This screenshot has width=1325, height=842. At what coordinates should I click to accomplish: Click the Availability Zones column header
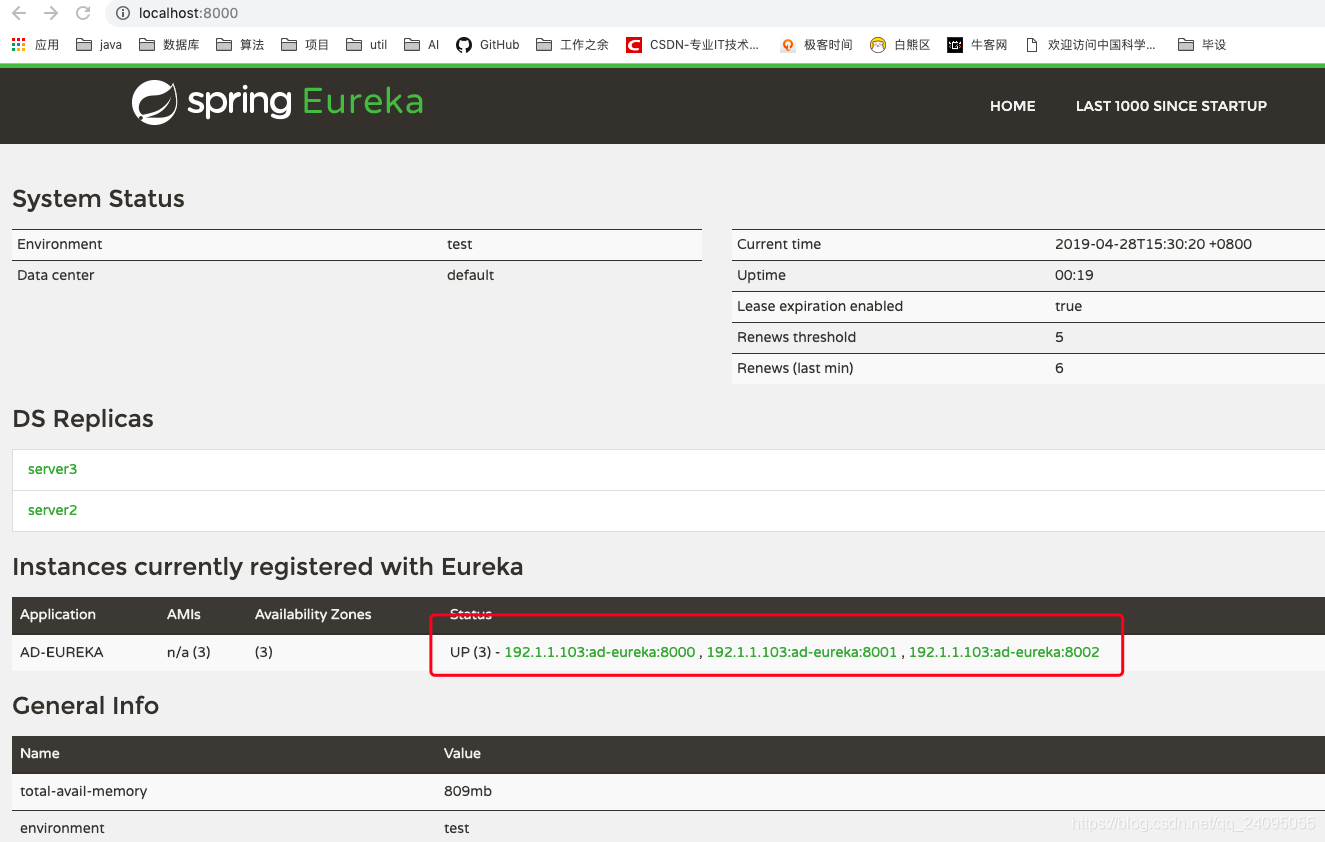coord(313,614)
